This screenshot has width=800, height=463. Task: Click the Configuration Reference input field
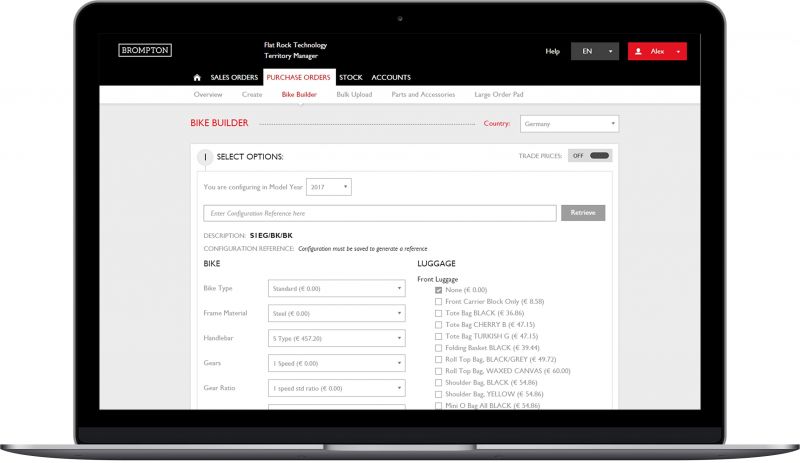[379, 213]
